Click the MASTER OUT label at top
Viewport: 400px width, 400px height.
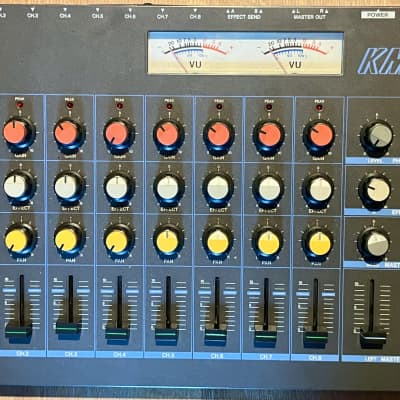(310, 17)
